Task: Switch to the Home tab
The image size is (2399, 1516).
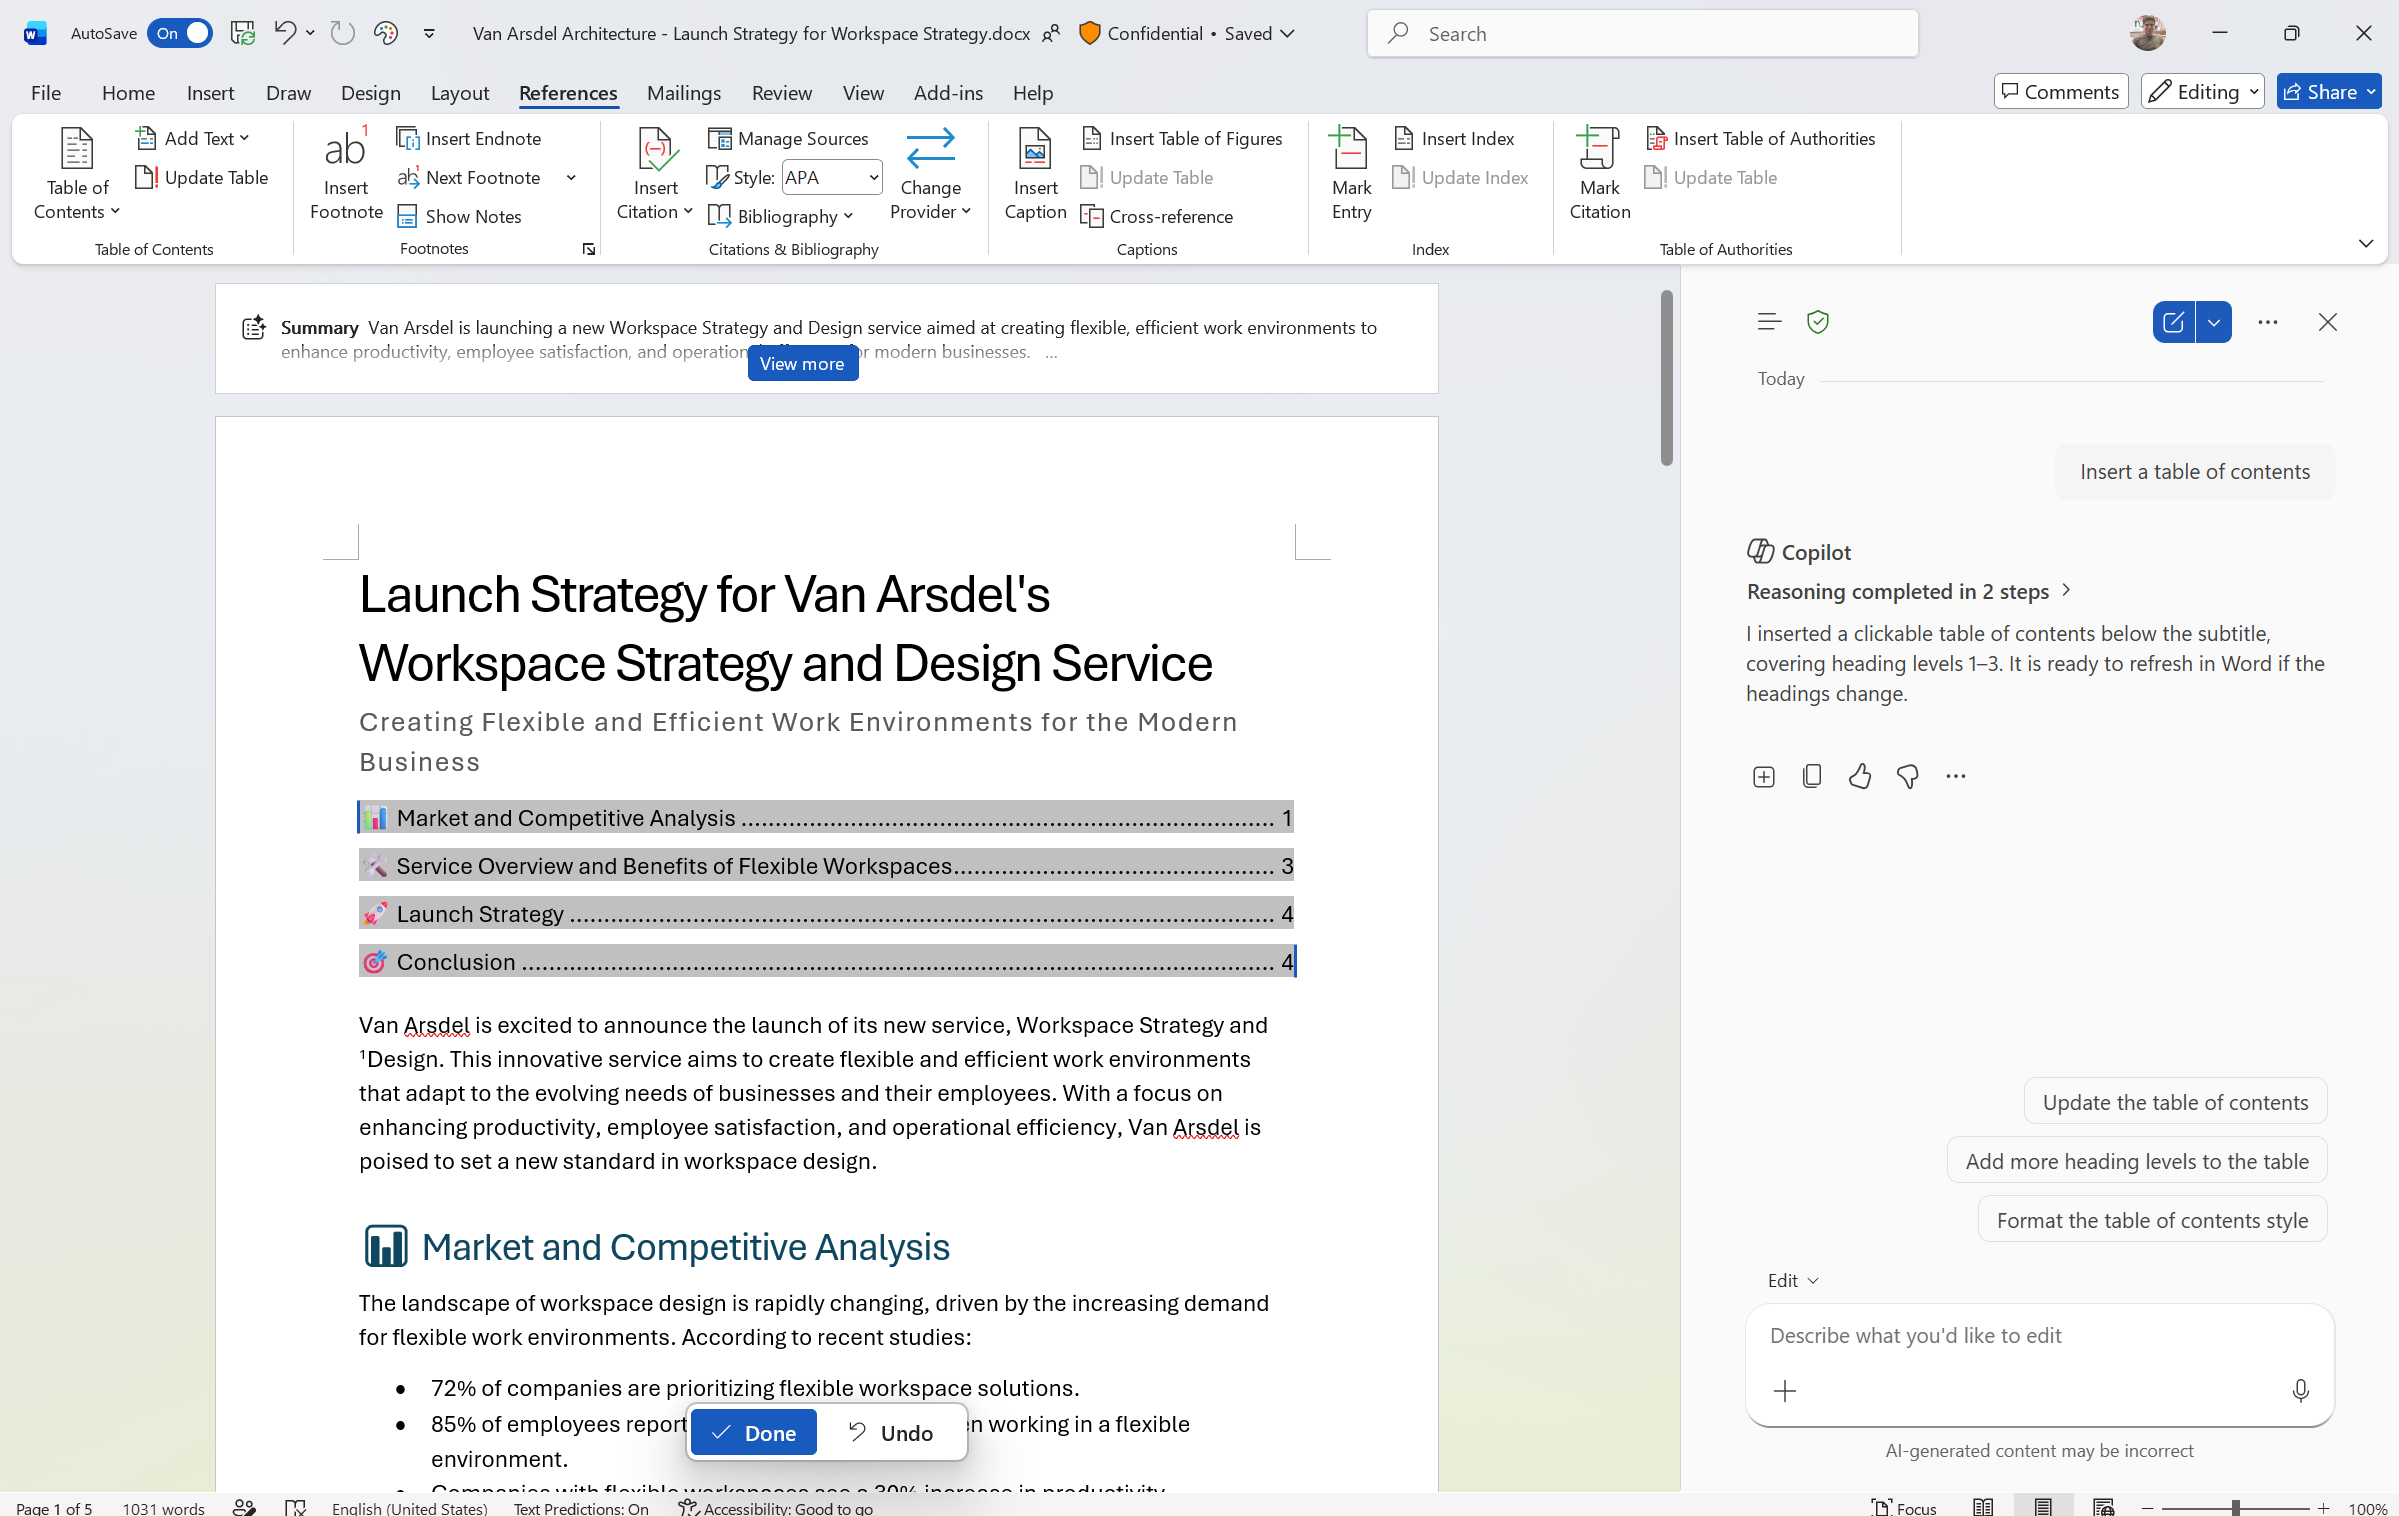Action: click(x=128, y=92)
